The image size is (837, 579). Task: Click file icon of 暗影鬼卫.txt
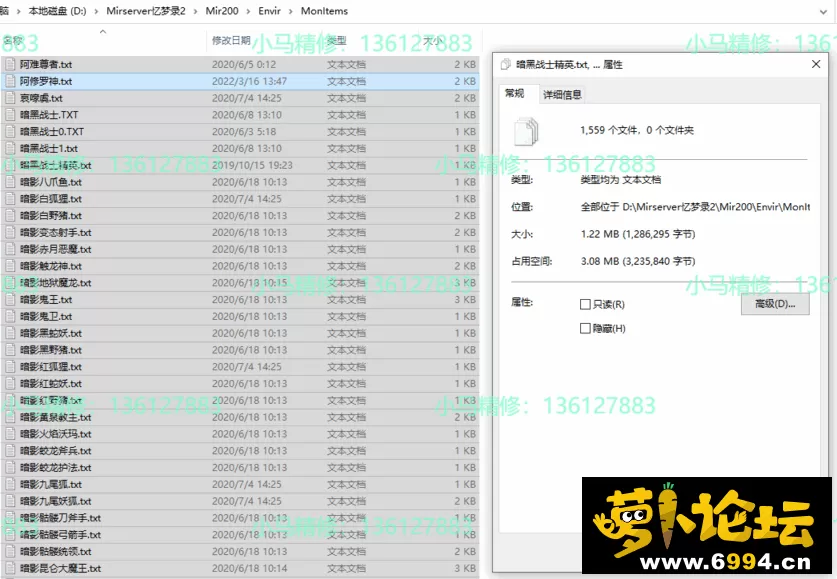point(10,316)
